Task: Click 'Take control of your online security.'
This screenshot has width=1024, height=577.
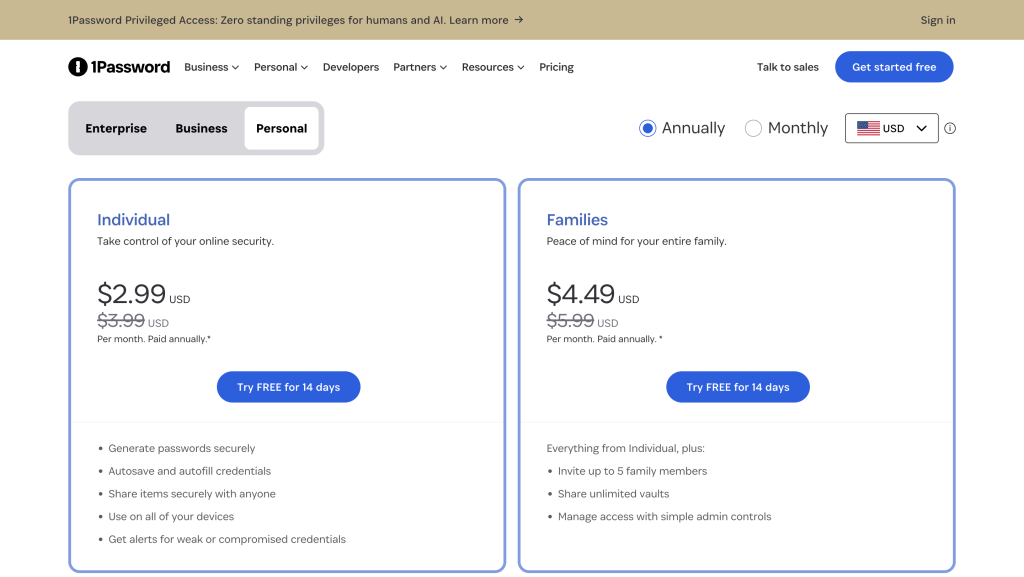Action: [x=185, y=242]
